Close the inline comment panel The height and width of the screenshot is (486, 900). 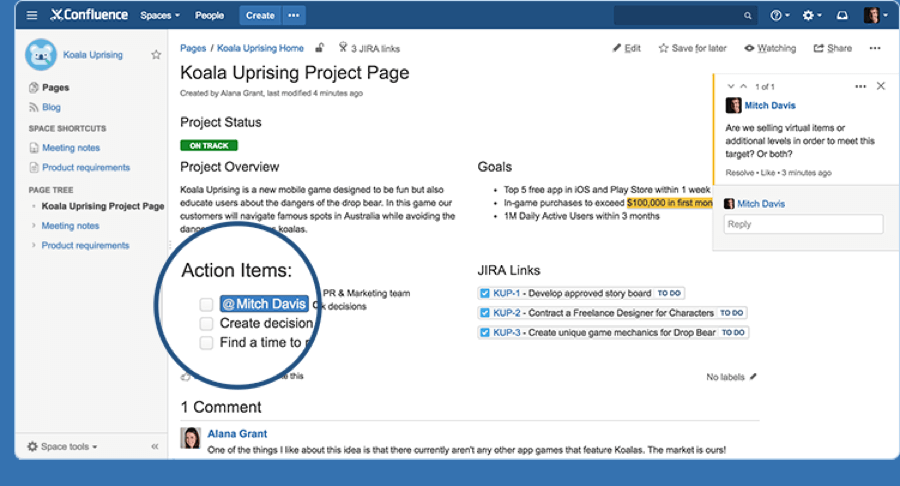(x=880, y=87)
